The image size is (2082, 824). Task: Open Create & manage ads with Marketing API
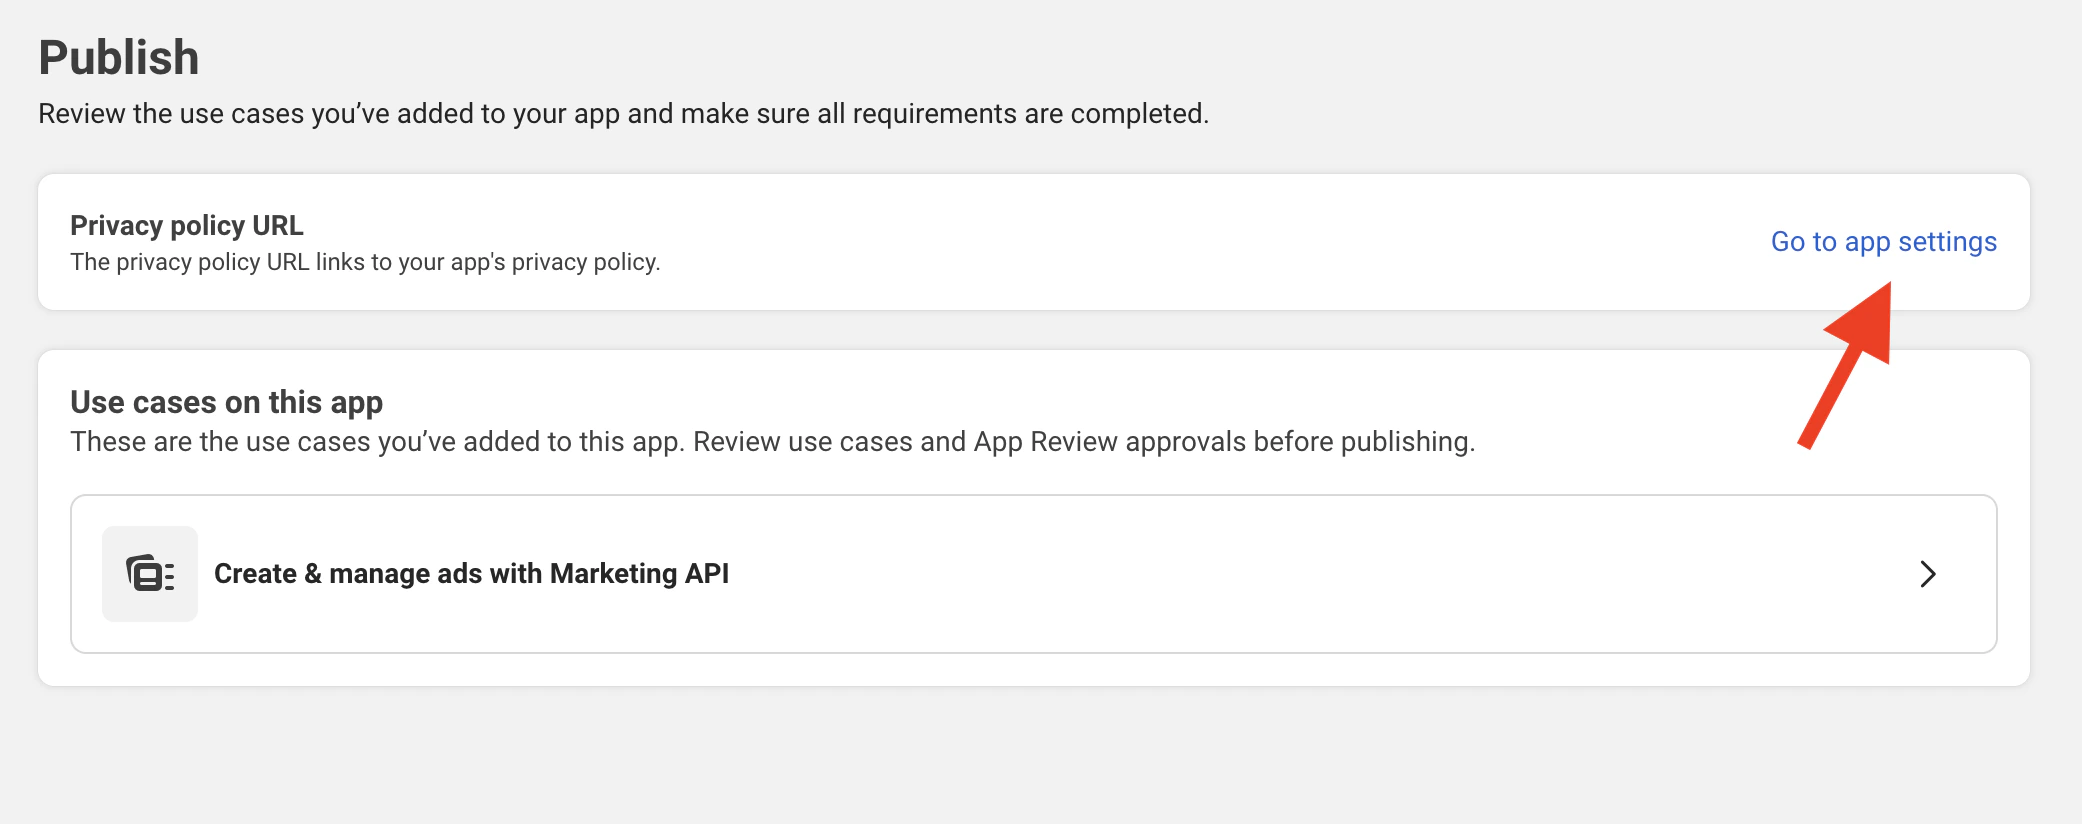pos(1034,574)
